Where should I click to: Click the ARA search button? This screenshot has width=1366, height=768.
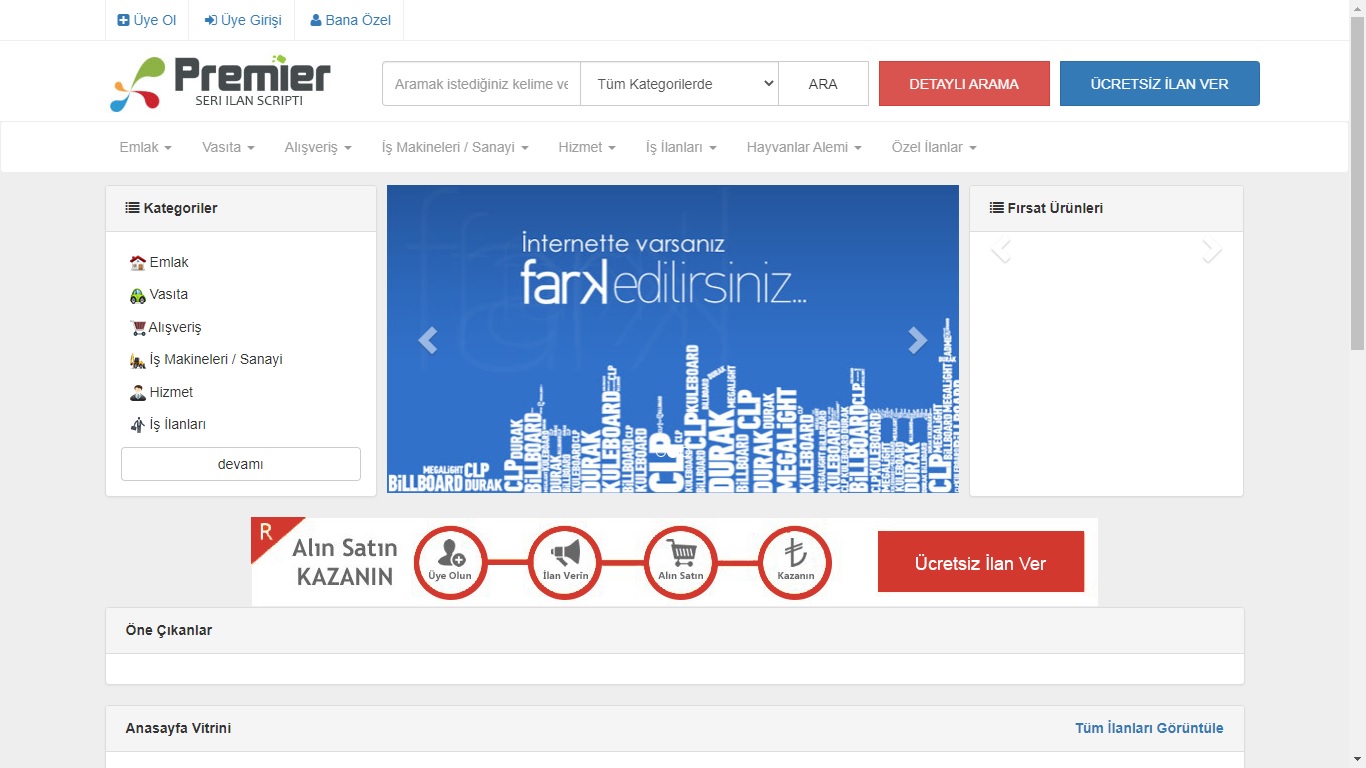[x=823, y=83]
